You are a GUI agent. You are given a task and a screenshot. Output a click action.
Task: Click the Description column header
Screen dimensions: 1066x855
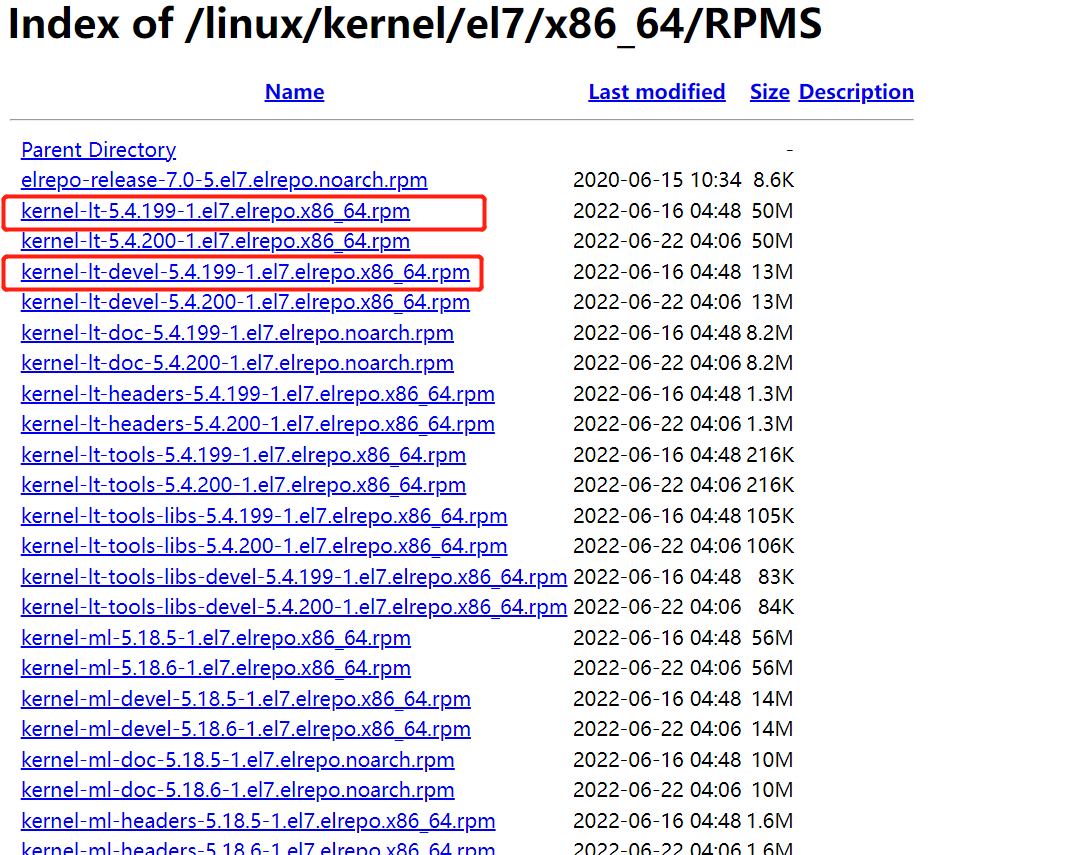point(856,92)
